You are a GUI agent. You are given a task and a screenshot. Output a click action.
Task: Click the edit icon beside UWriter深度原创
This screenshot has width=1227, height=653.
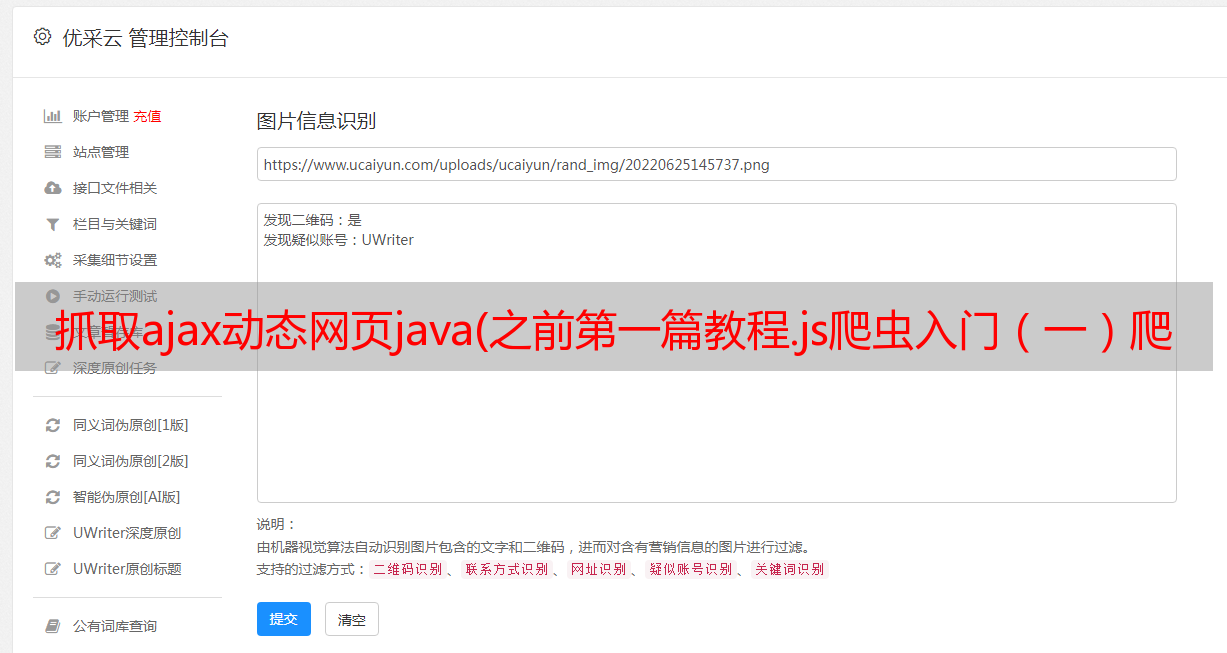click(x=53, y=533)
